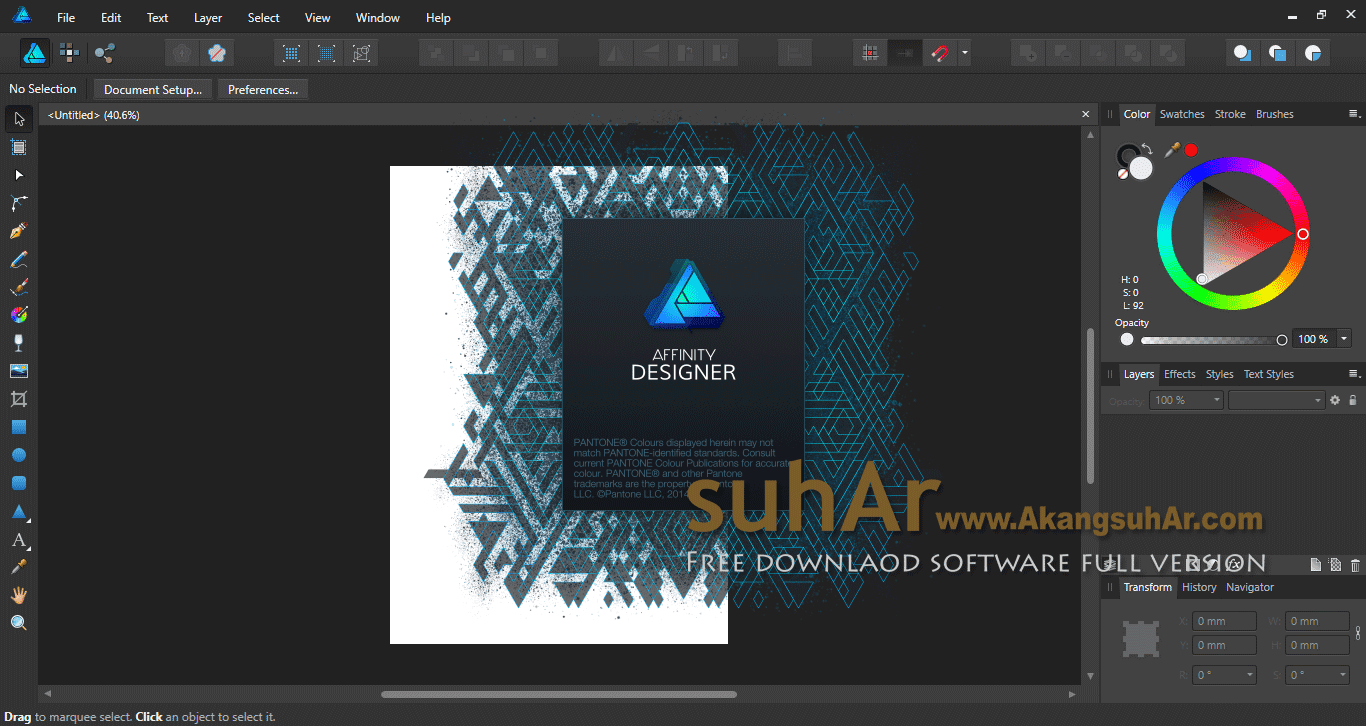Click the W width input field

tap(1317, 621)
